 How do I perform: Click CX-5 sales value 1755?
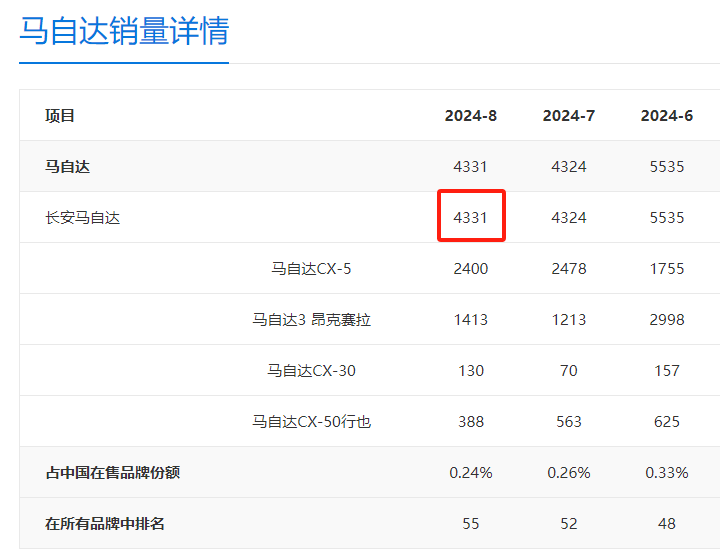click(667, 269)
